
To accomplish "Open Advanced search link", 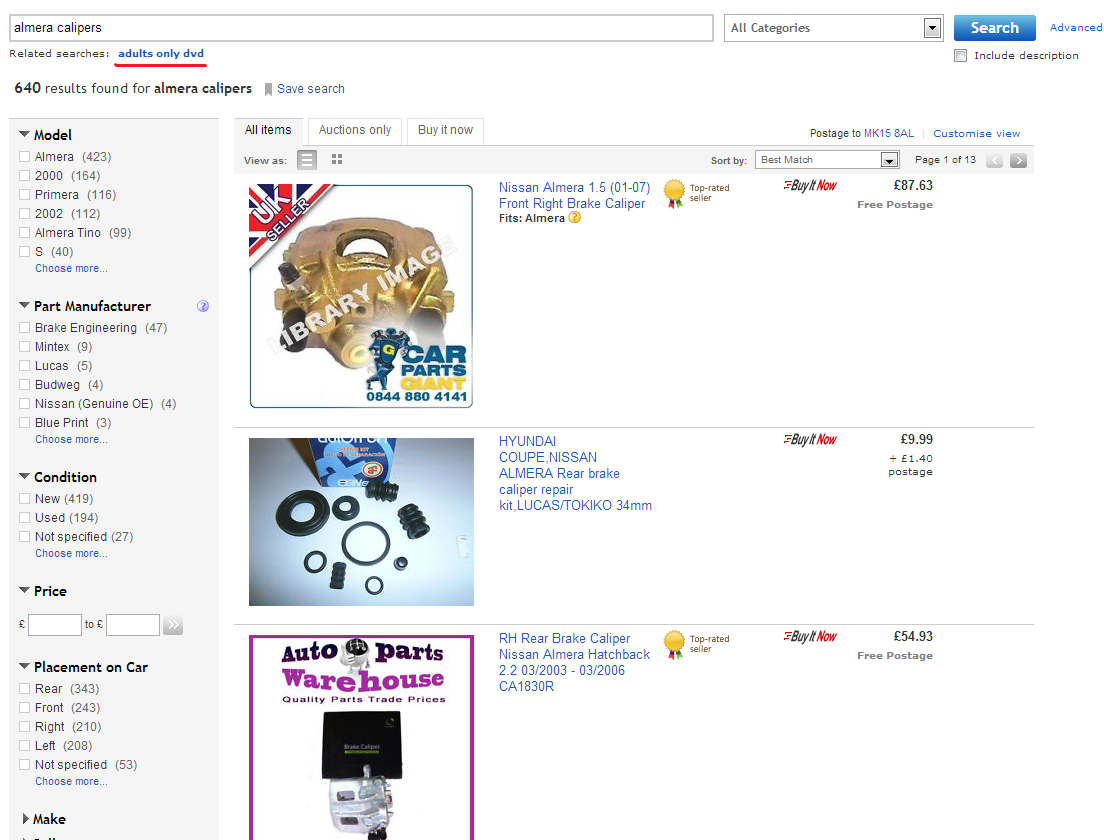I will click(x=1076, y=27).
